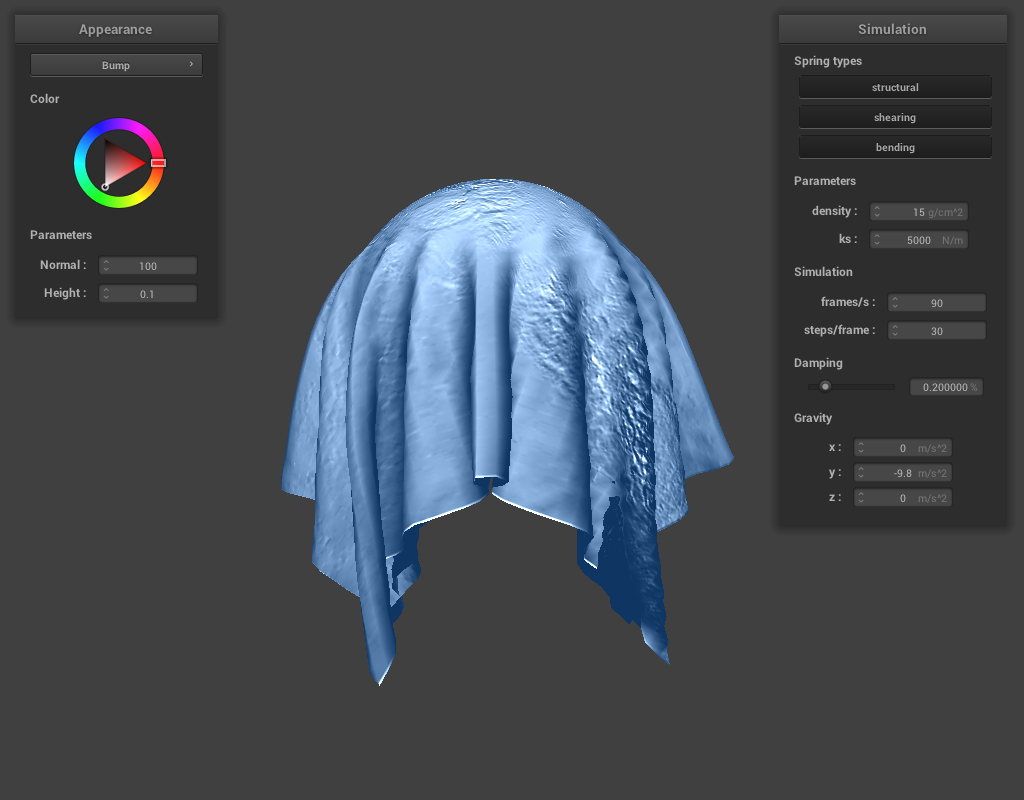The image size is (1024, 800).
Task: Click the Simulation panel title bar
Action: 892,29
